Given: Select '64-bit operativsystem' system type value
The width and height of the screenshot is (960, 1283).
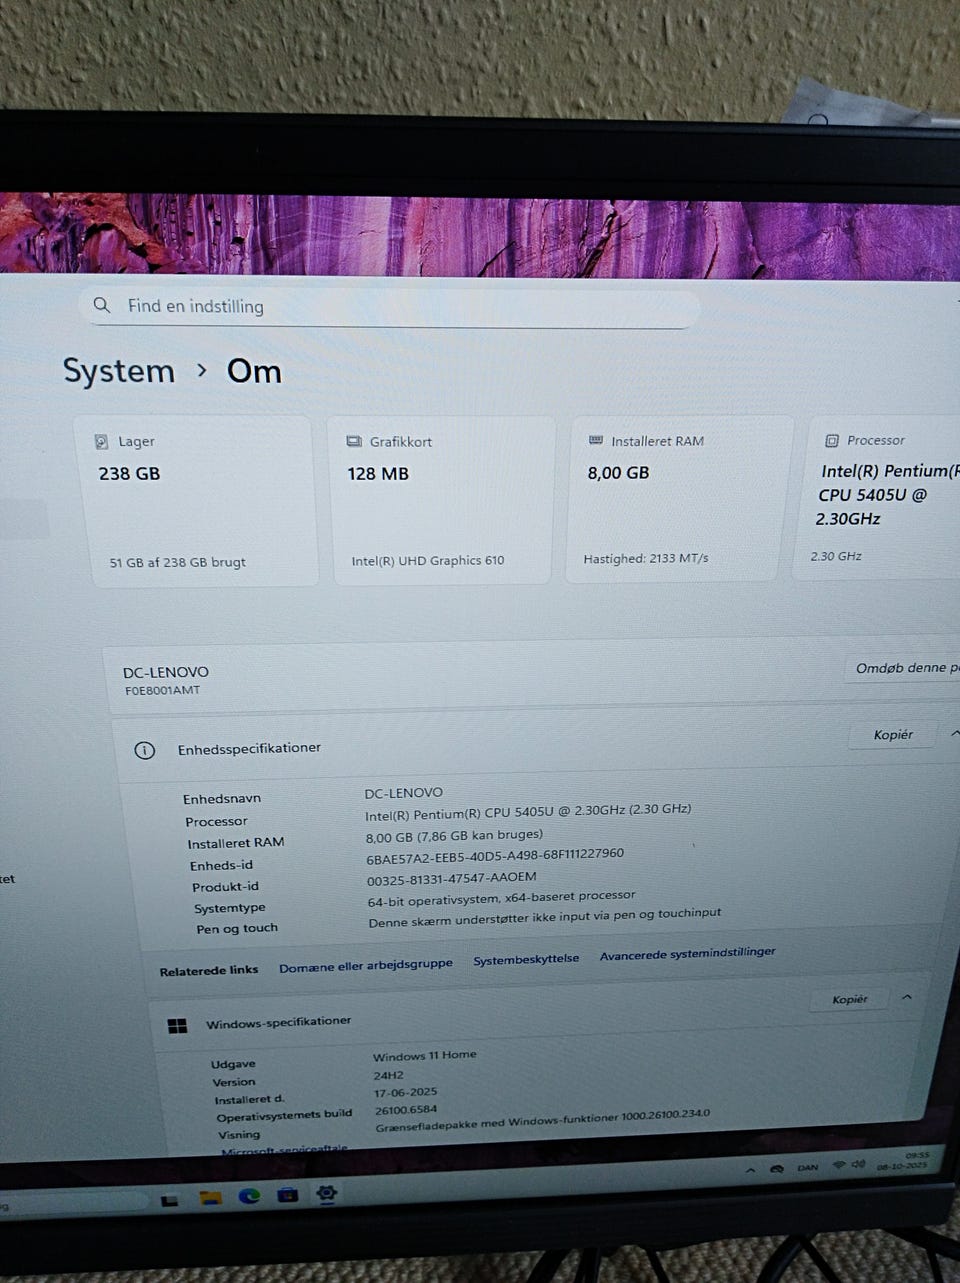Looking at the screenshot, I should (x=501, y=898).
